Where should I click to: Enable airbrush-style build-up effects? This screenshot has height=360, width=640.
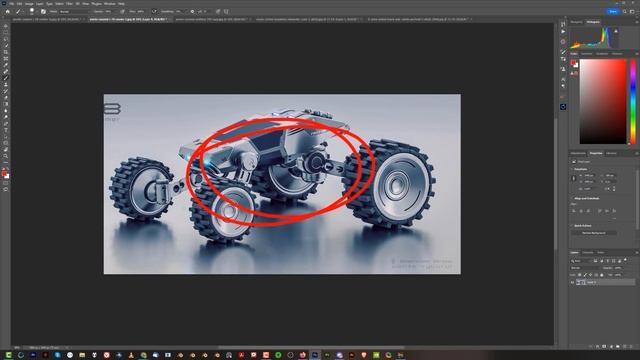pos(154,11)
